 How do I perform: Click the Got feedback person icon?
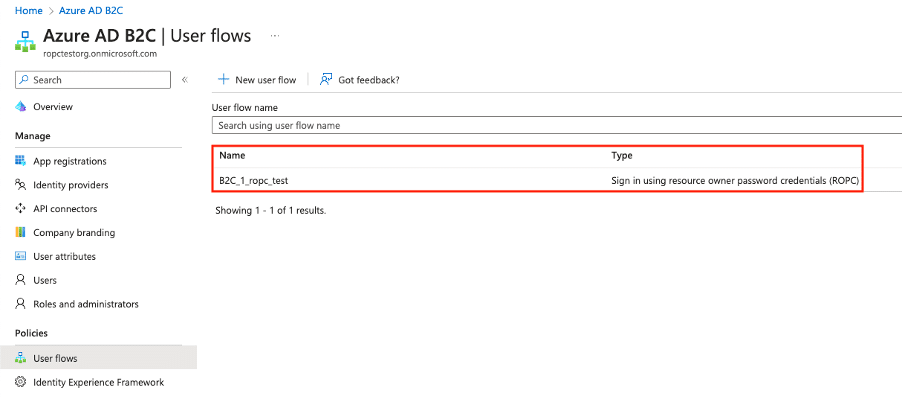tap(326, 79)
